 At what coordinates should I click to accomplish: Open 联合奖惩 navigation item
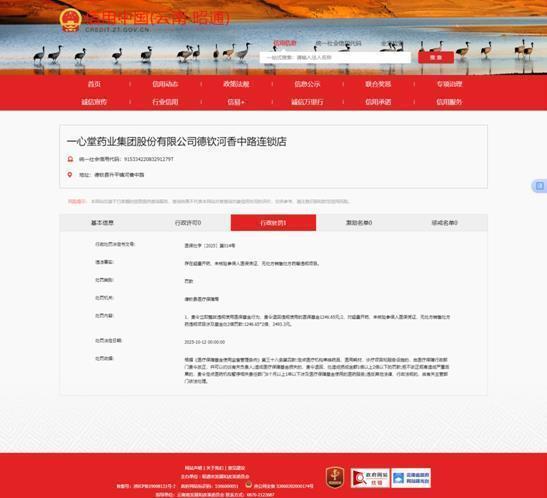[378, 84]
